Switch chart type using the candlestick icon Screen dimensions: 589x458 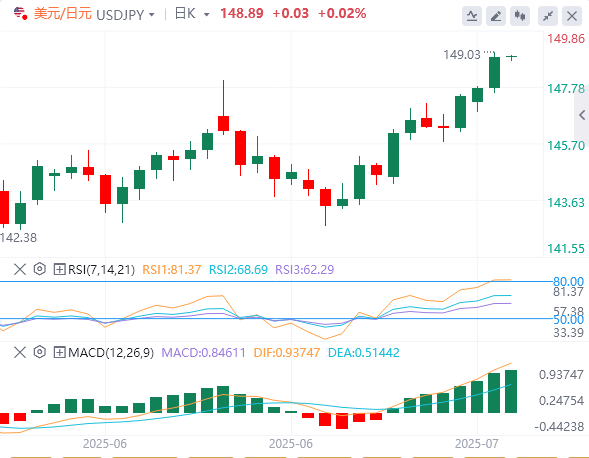[x=520, y=16]
